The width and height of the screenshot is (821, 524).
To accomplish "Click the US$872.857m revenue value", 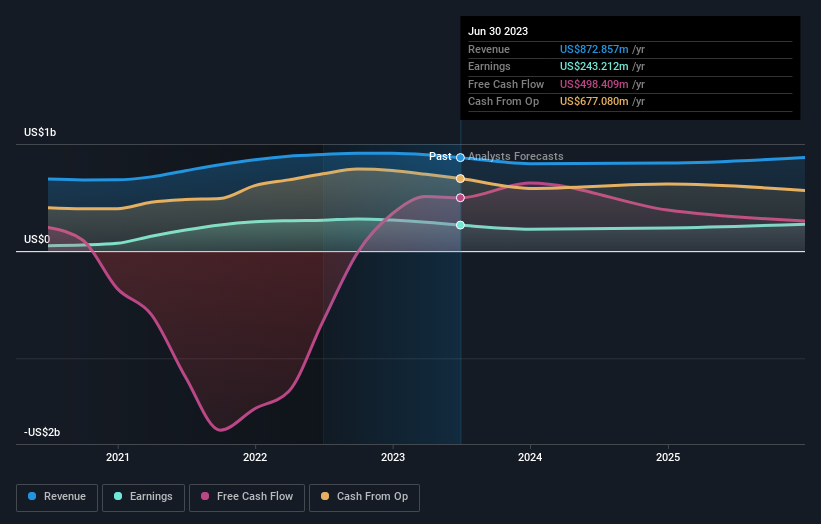I will [x=594, y=49].
